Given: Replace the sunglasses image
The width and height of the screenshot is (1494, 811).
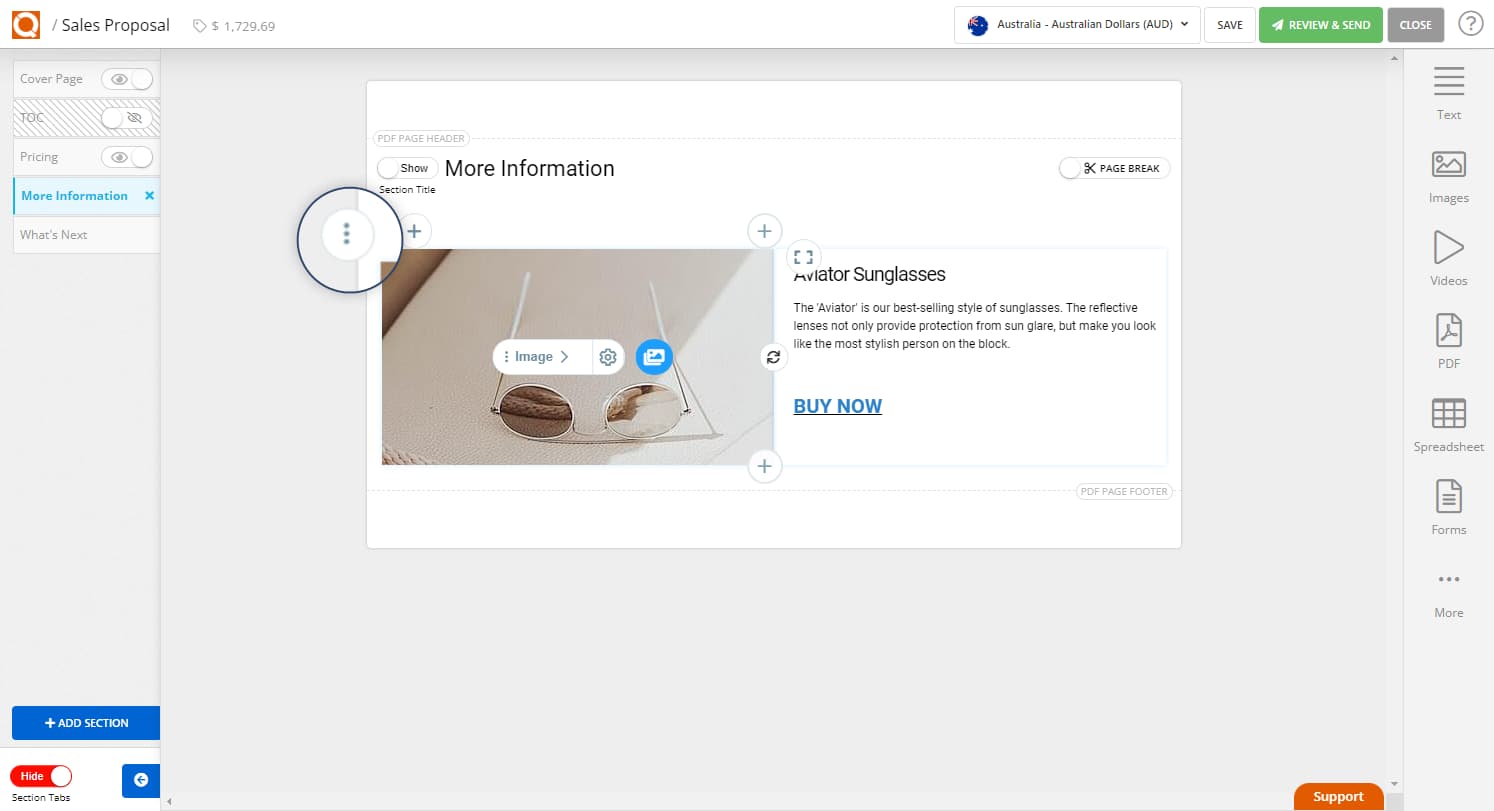Looking at the screenshot, I should (x=654, y=356).
